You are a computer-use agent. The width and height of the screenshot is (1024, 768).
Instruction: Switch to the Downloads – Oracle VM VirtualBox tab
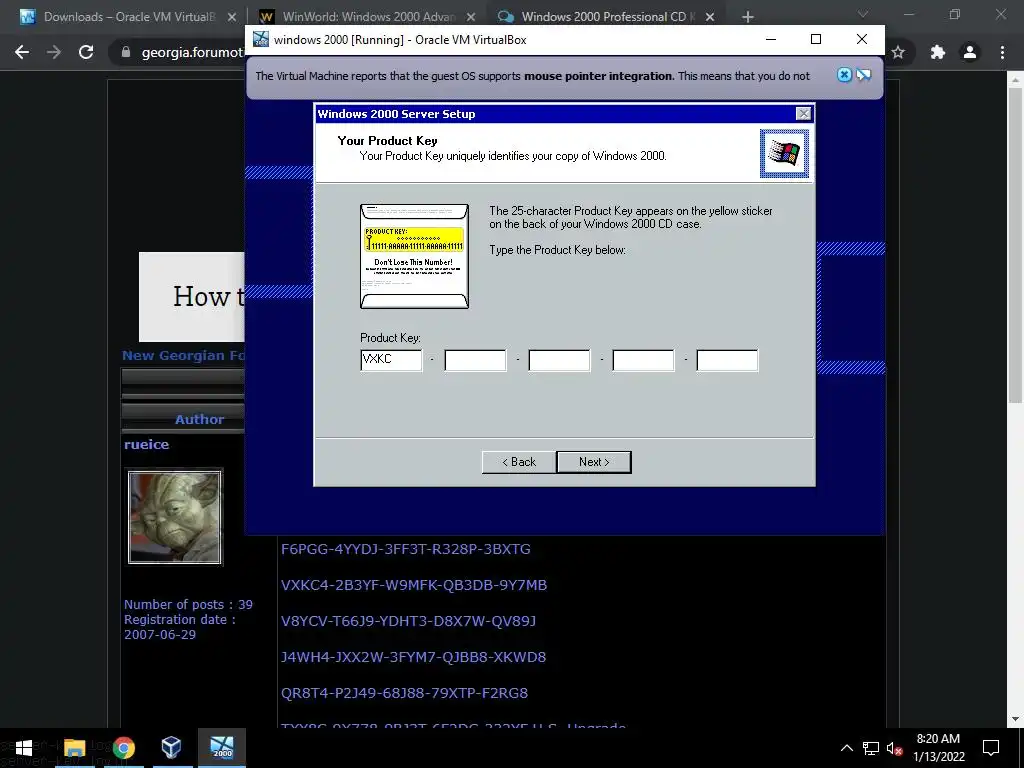pyautogui.click(x=129, y=17)
